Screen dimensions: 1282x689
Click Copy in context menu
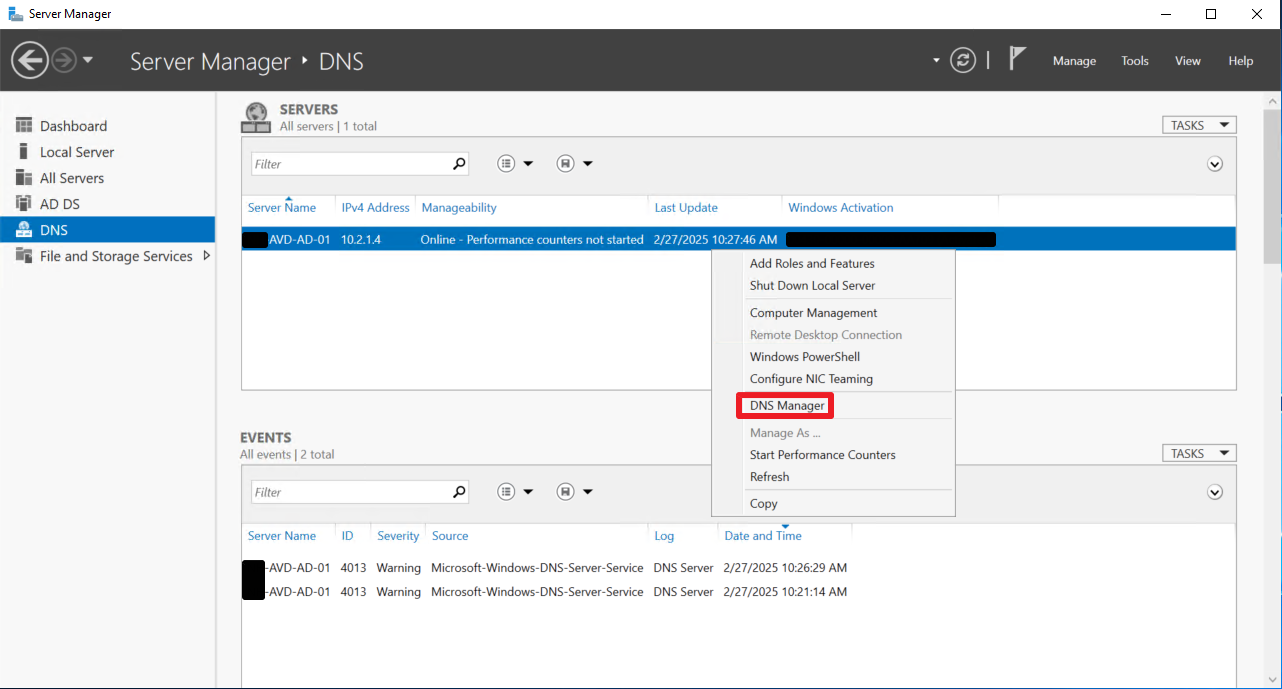click(763, 504)
